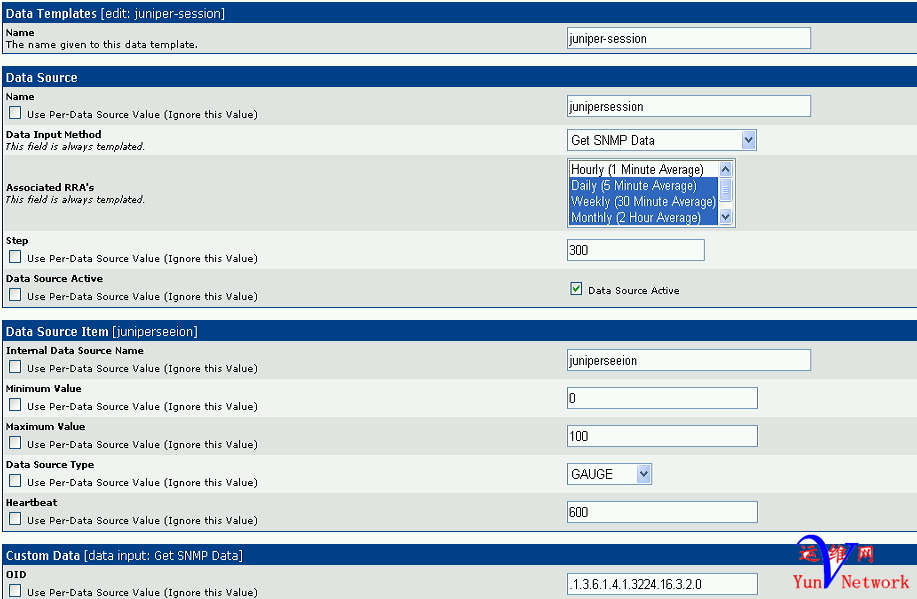The width and height of the screenshot is (917, 599).
Task: Tick per-data source checkbox under Data Source Active
Action: click(x=15, y=295)
